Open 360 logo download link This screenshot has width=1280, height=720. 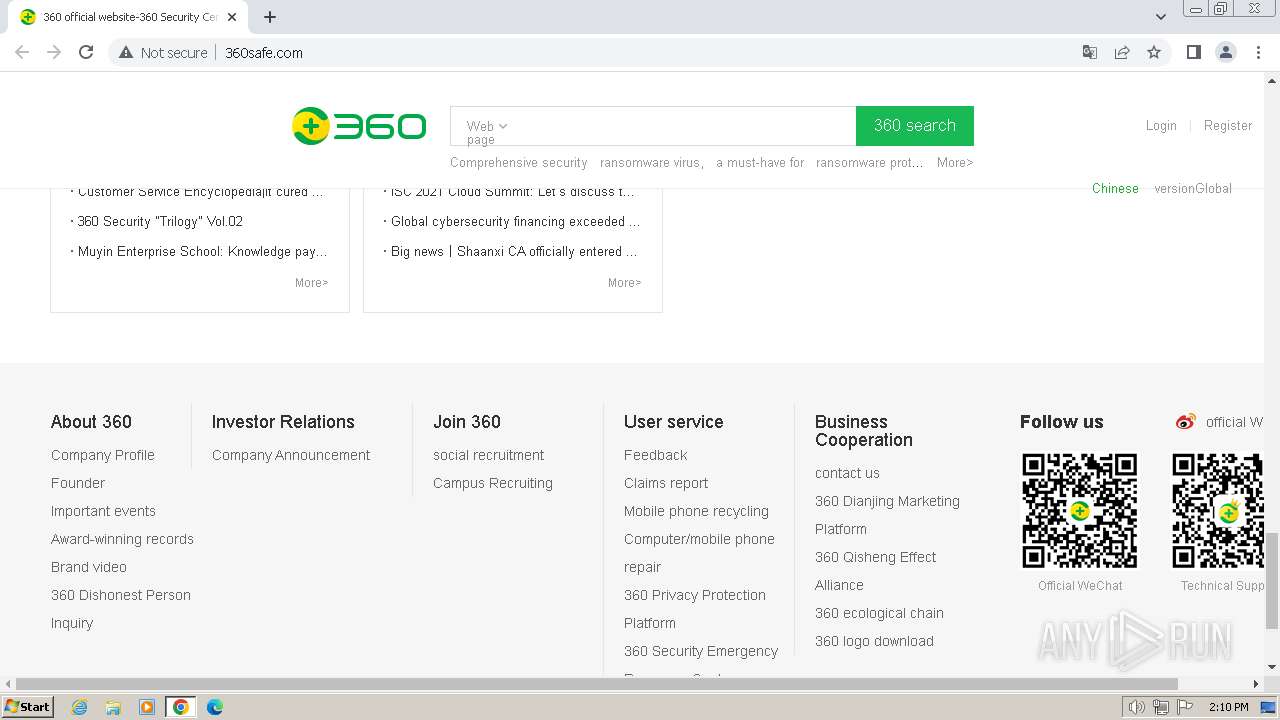874,641
